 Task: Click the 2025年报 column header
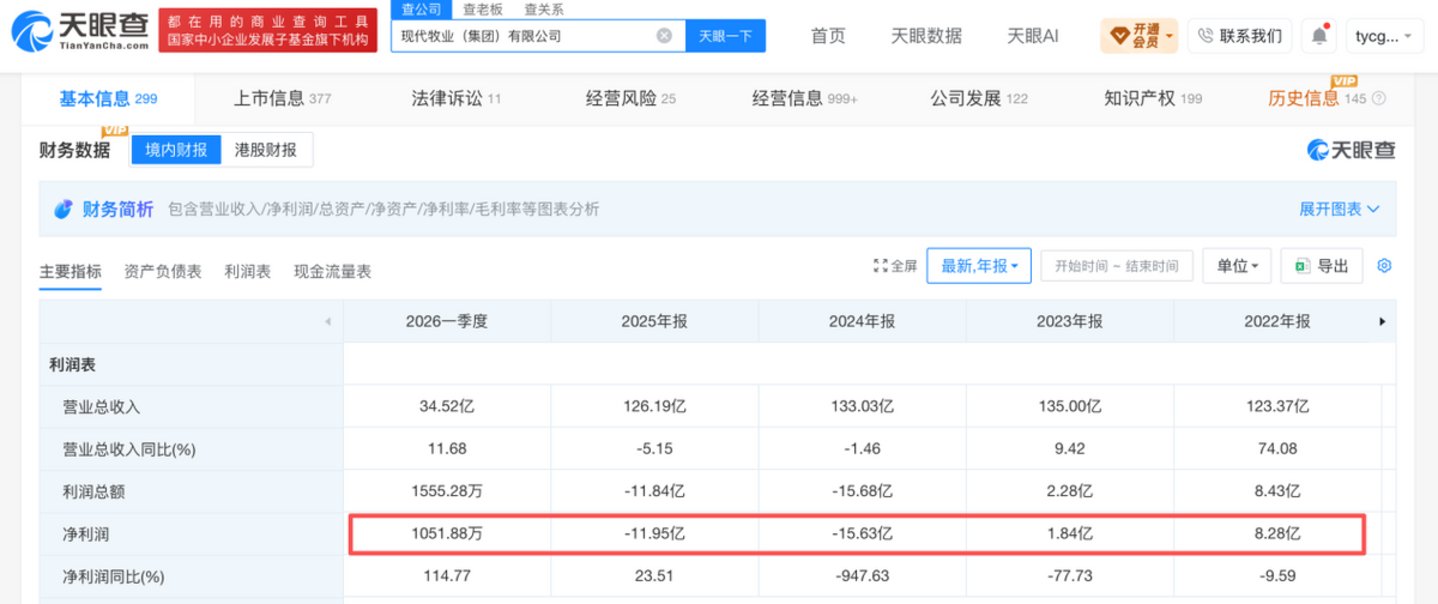click(x=654, y=321)
